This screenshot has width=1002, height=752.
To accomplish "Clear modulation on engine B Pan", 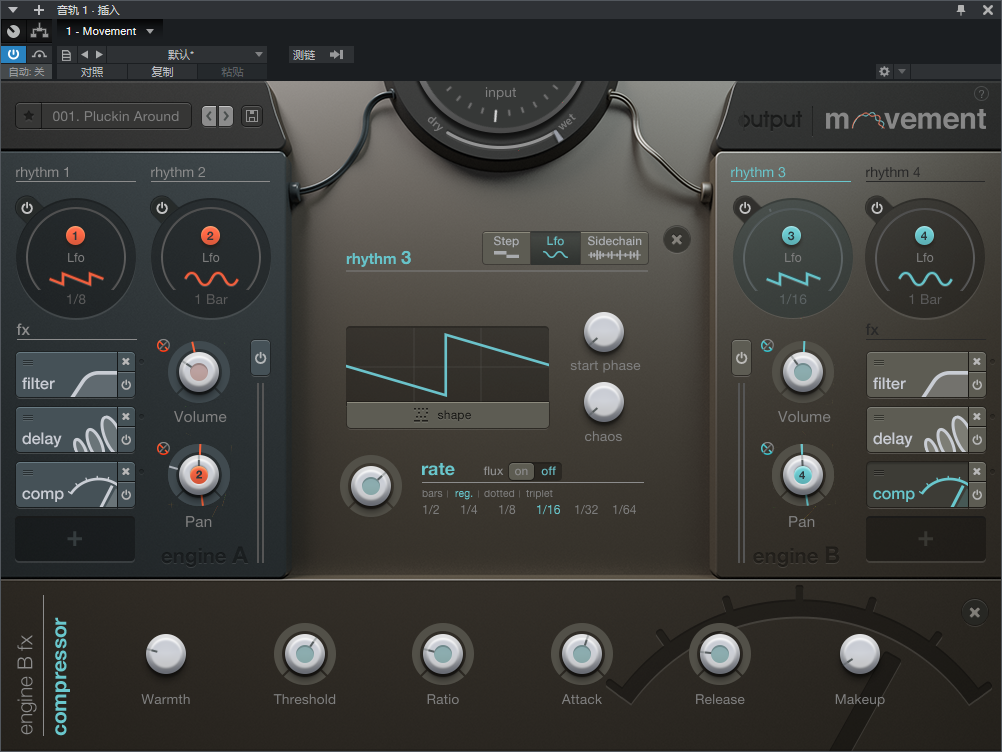I will click(767, 449).
